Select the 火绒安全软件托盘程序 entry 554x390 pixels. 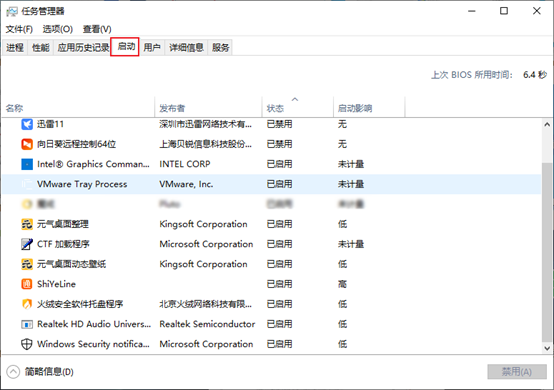point(80,304)
